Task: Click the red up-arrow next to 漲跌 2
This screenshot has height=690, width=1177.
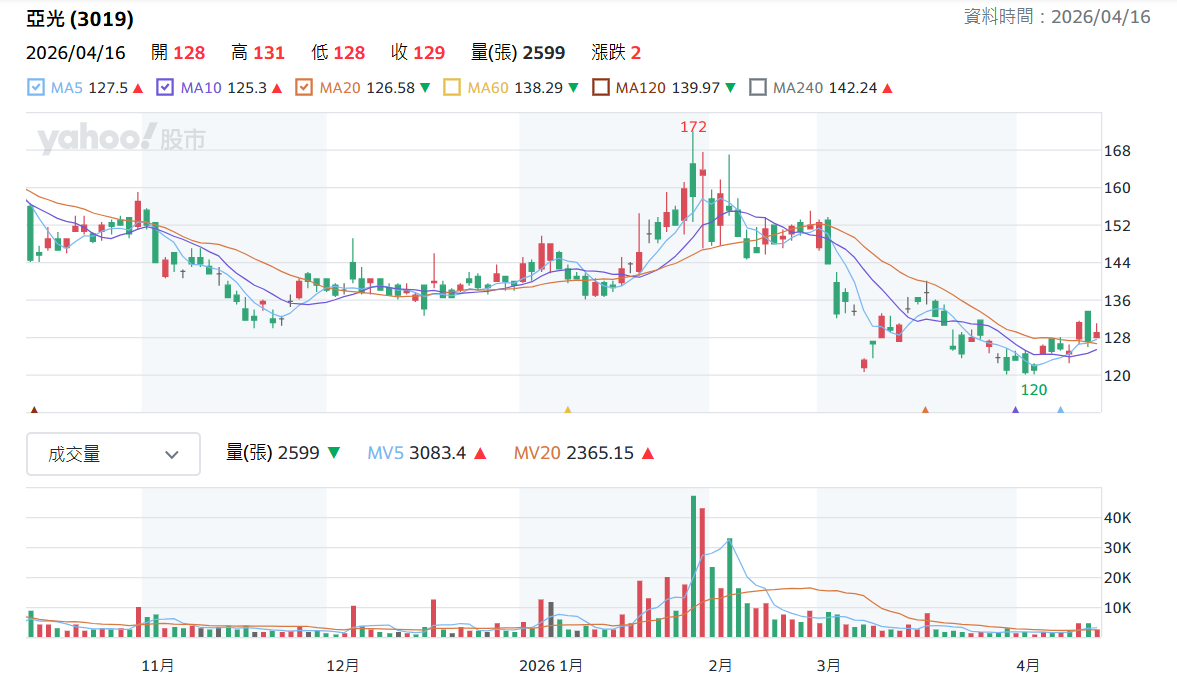Action: [x=637, y=52]
